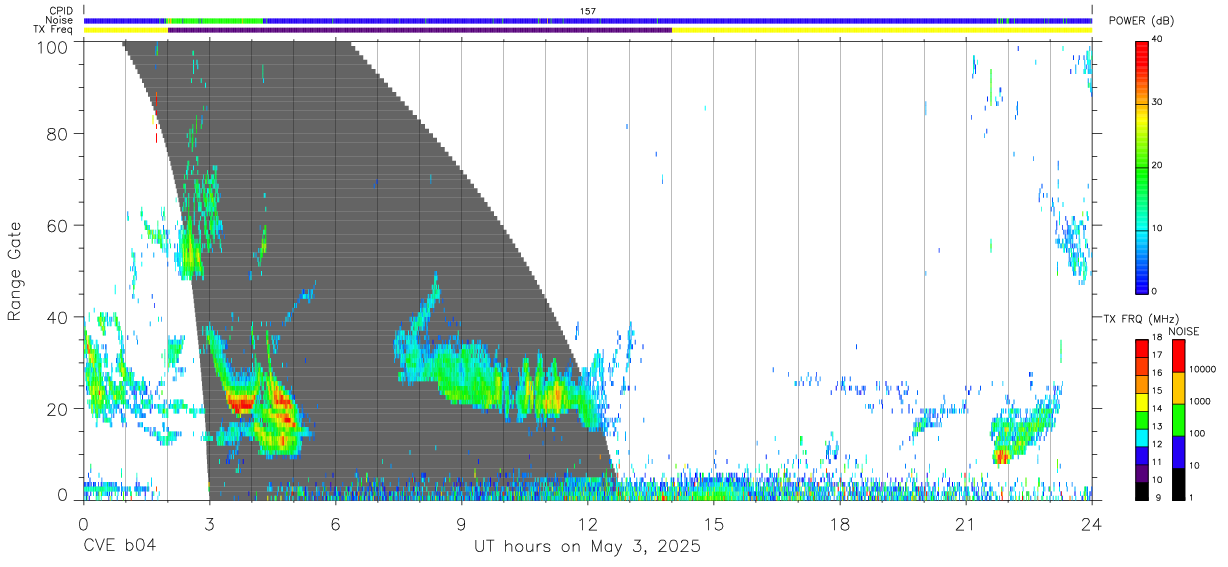
Task: Click x-axis hour label '15'
Action: coord(713,524)
